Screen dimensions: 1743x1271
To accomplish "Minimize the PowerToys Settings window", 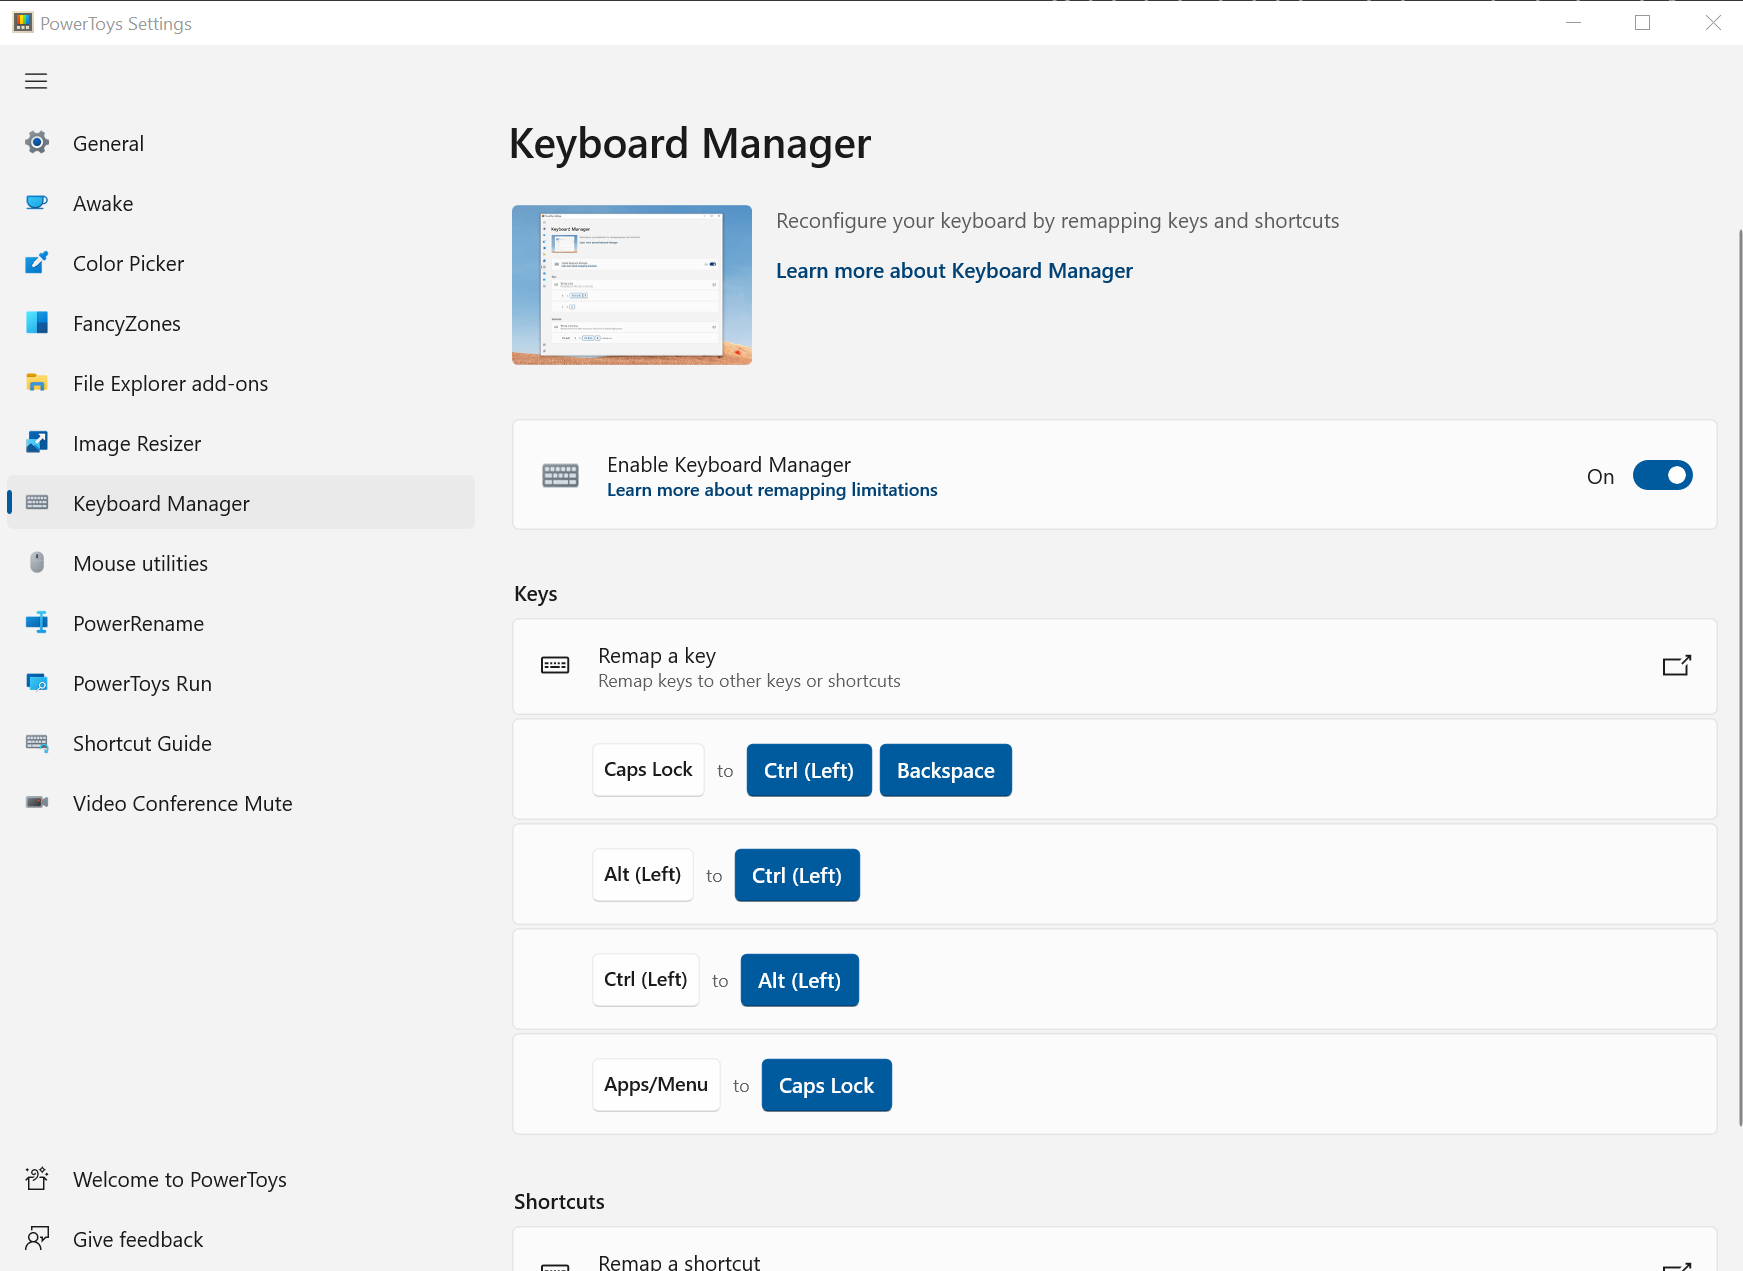I will coord(1573,22).
